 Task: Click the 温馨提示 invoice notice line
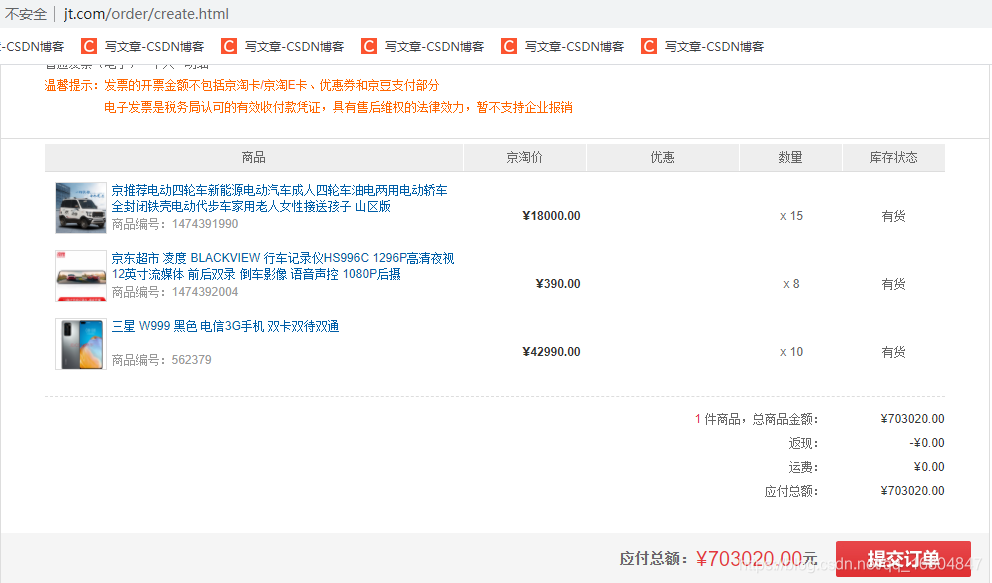click(x=242, y=85)
